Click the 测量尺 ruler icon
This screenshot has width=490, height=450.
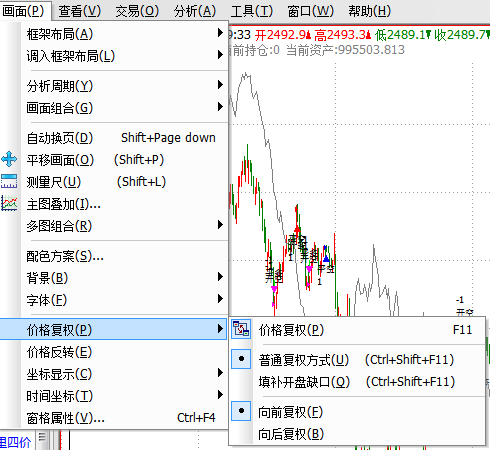9,181
